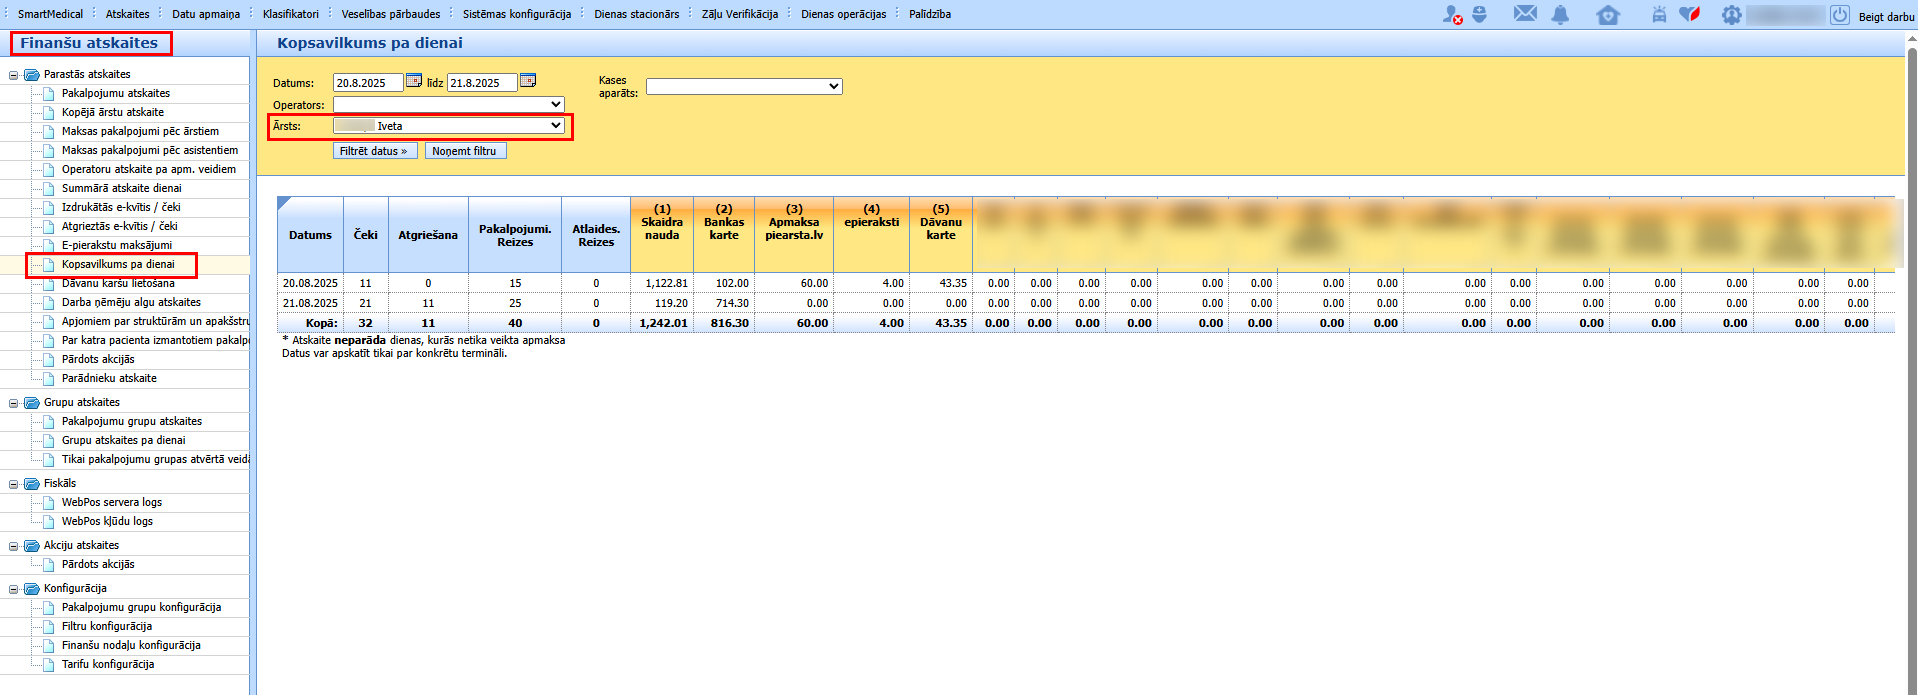The width and height of the screenshot is (1918, 695).
Task: Open the Kases aparāts dropdown
Action: 744,86
